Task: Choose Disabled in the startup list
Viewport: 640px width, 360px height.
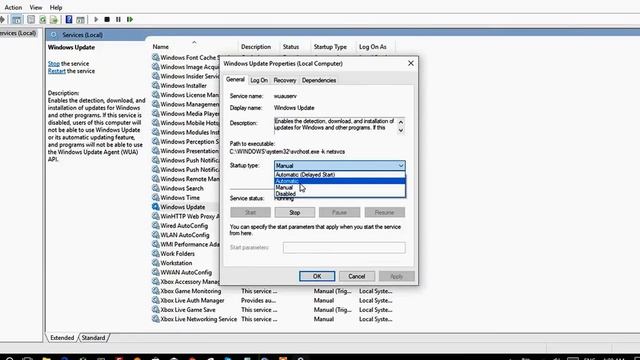Action: coord(340,194)
